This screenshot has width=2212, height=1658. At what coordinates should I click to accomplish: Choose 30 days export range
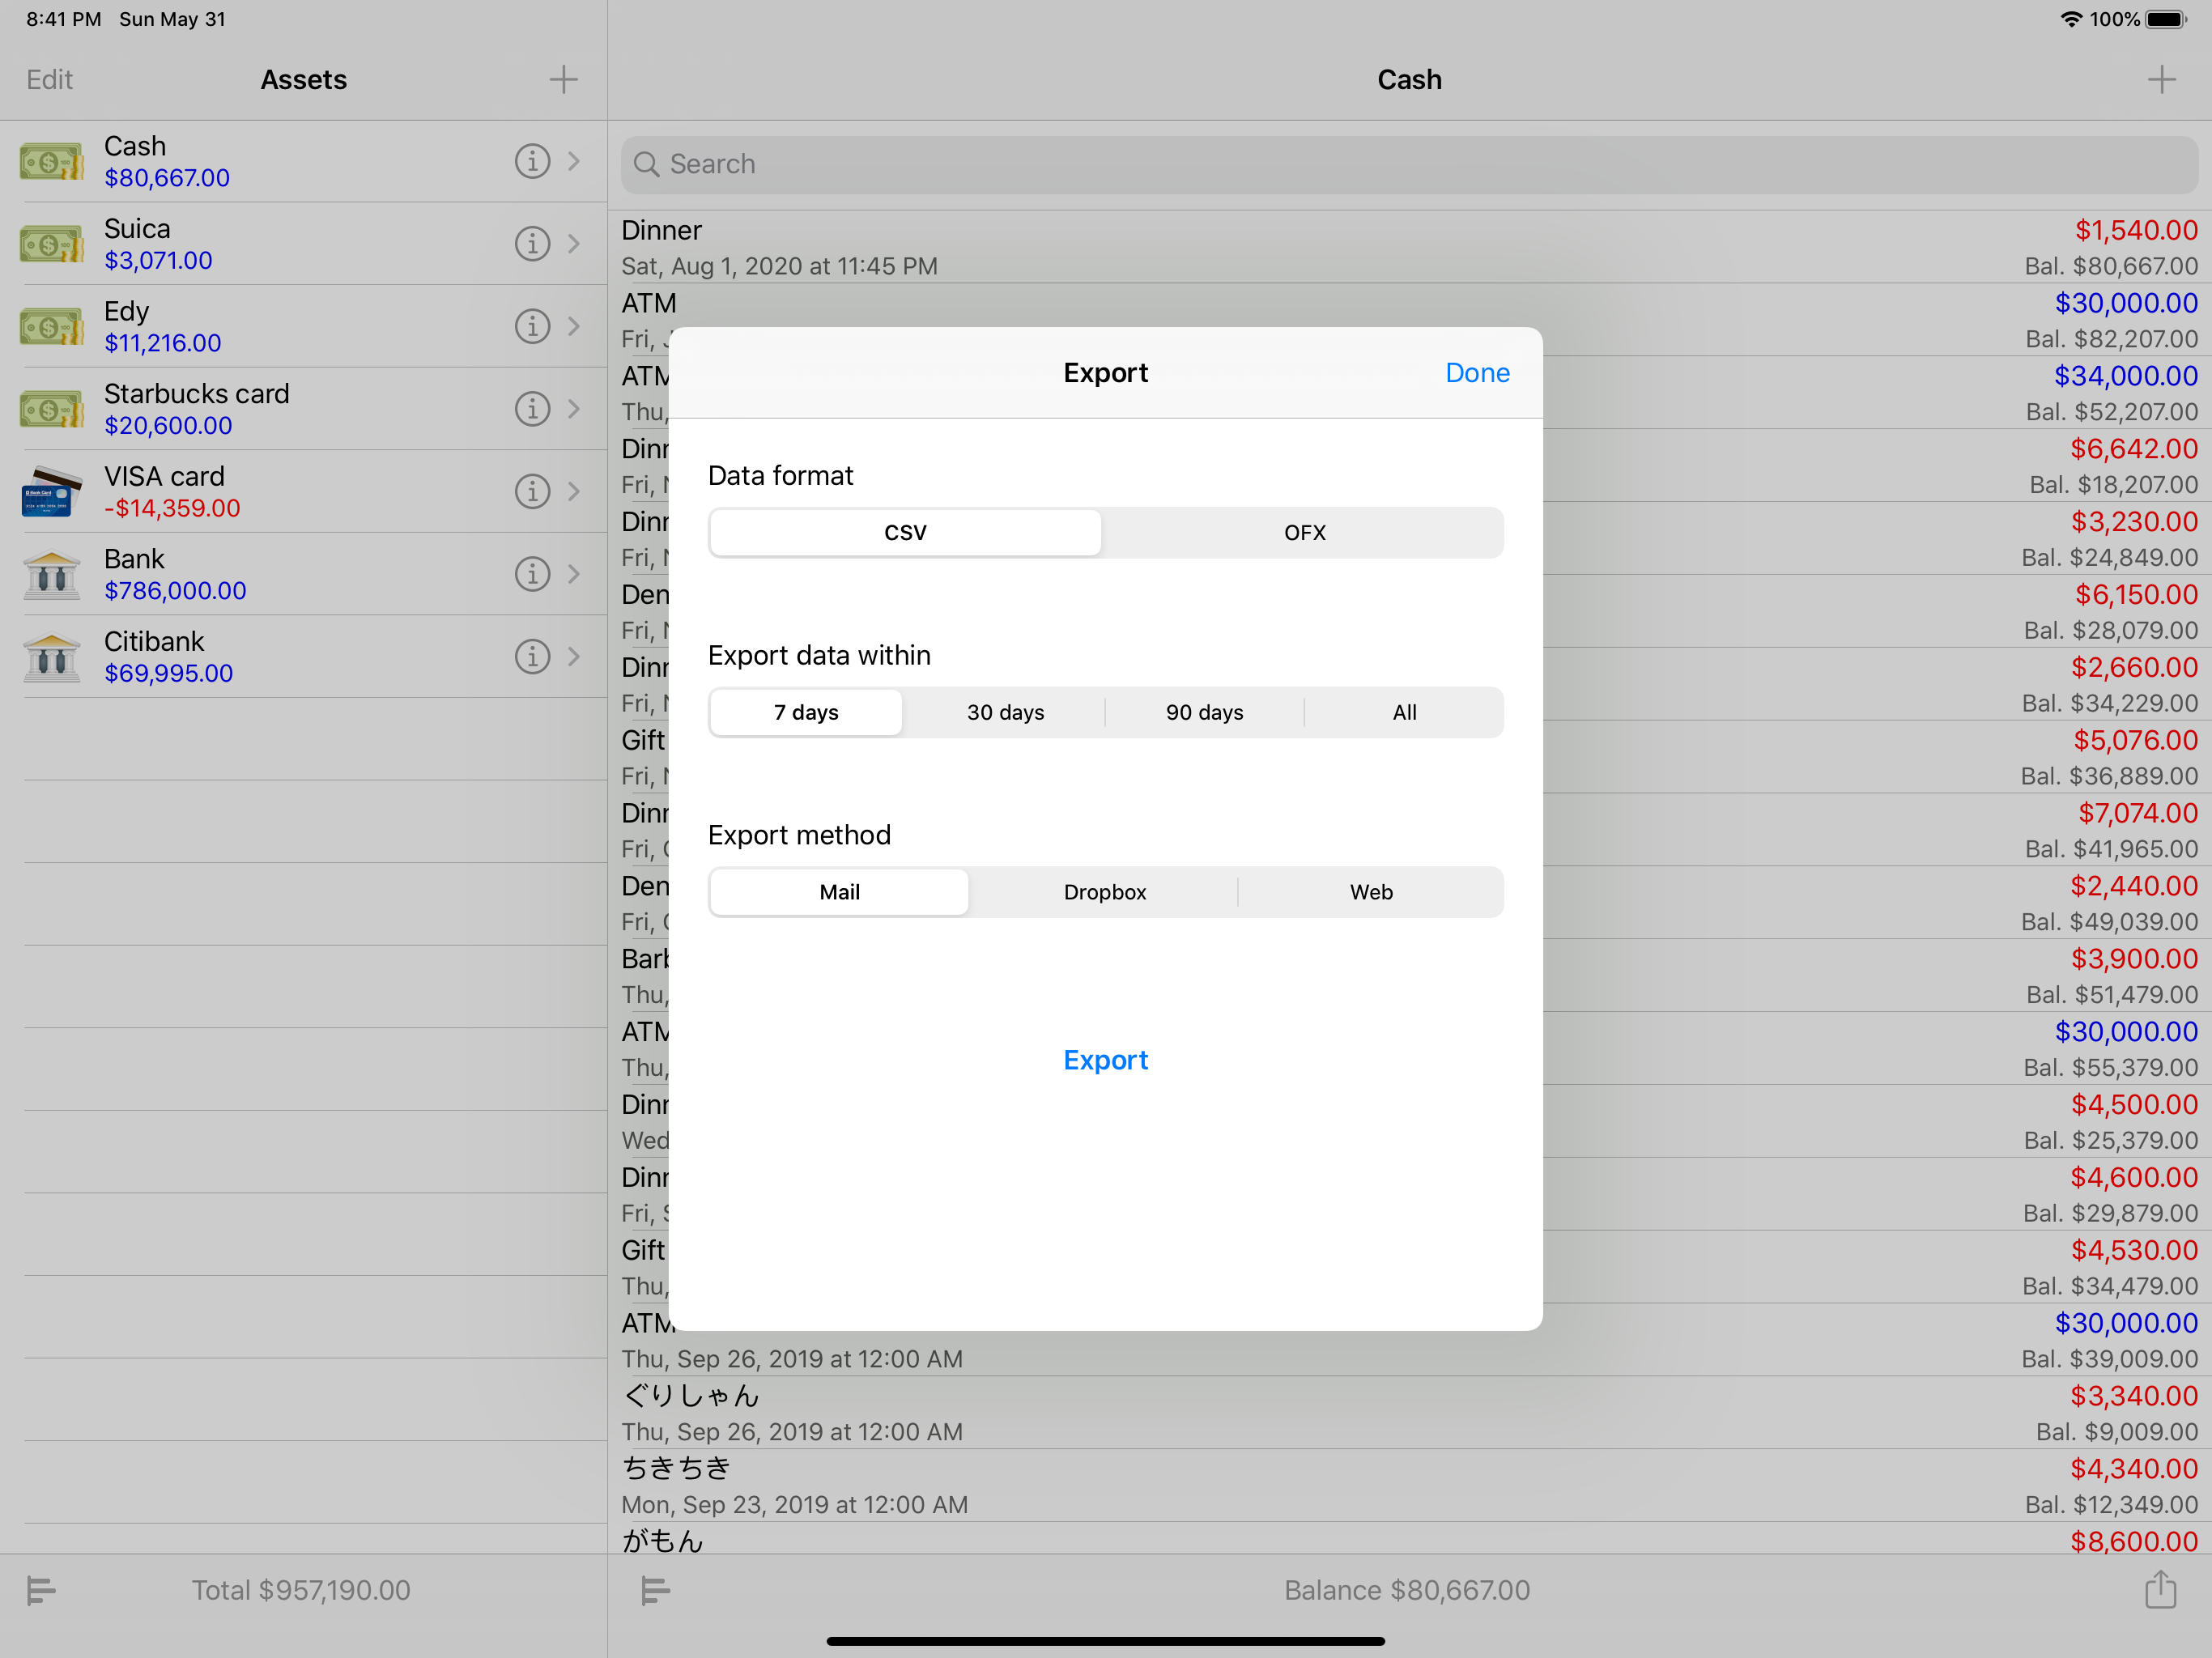tap(1005, 713)
